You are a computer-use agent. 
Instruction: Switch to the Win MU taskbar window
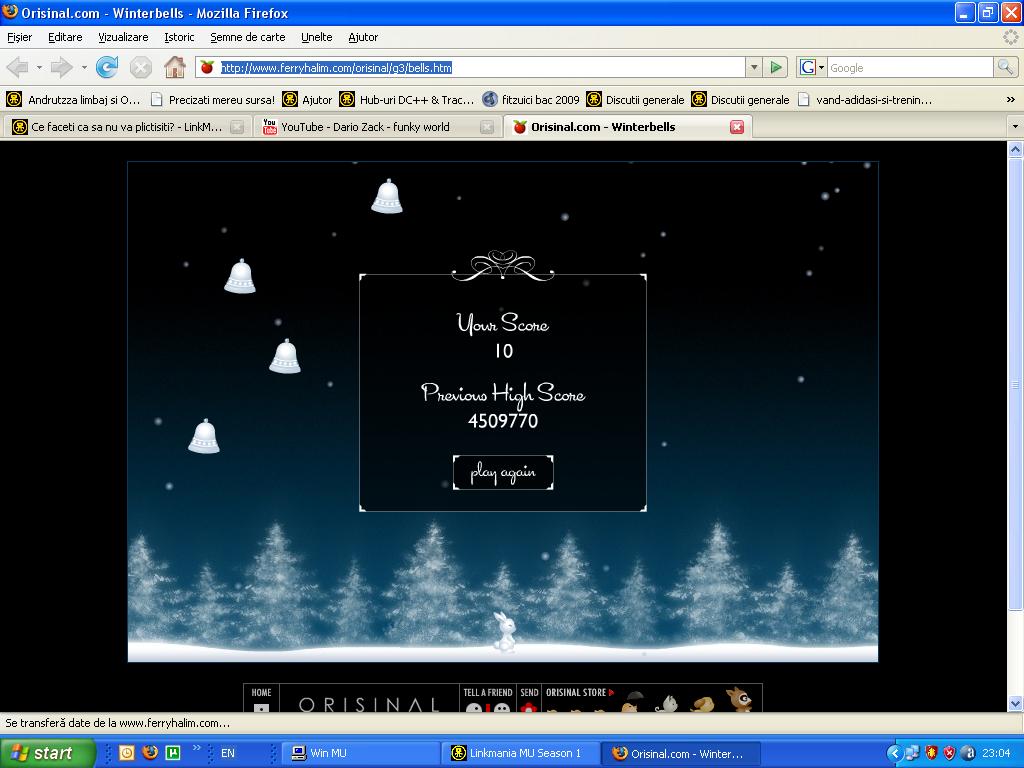[x=360, y=753]
